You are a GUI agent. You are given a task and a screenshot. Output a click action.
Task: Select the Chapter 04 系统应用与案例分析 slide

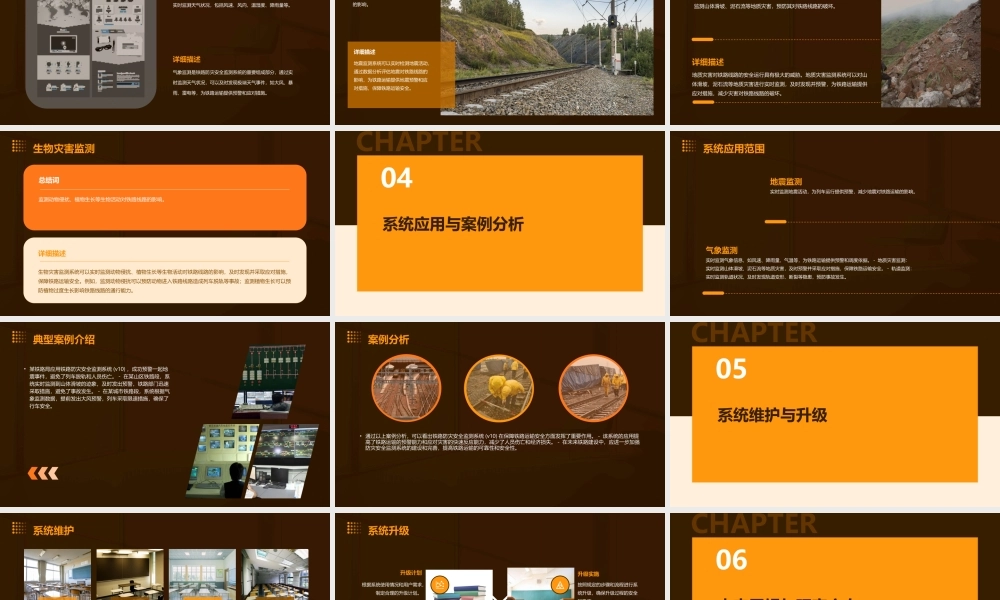499,223
